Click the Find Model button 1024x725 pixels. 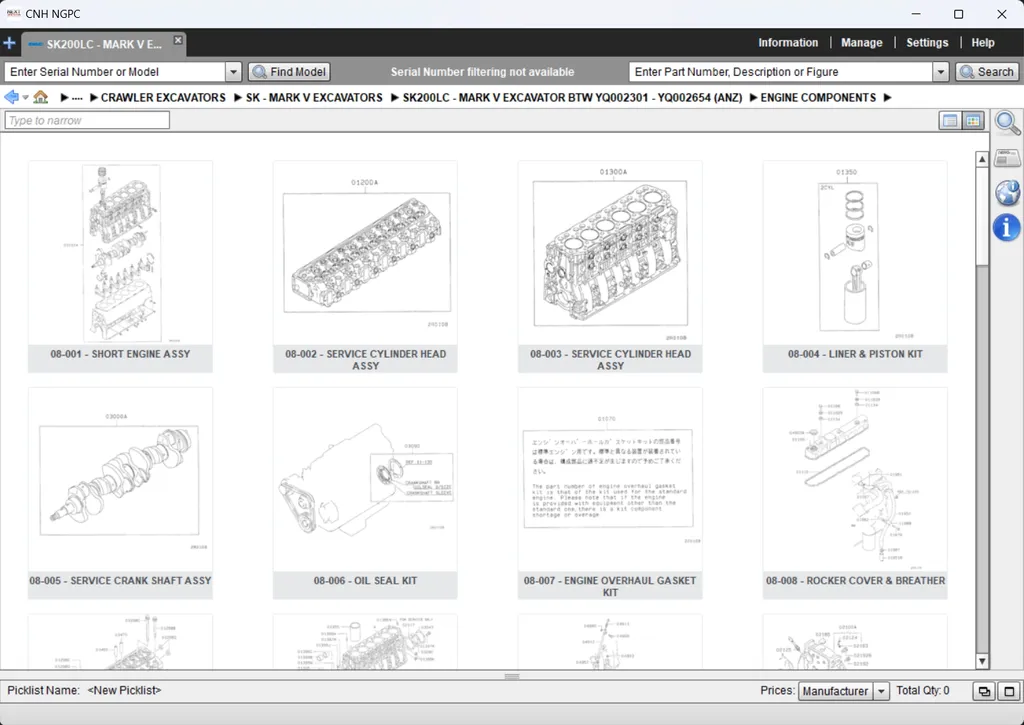point(289,72)
